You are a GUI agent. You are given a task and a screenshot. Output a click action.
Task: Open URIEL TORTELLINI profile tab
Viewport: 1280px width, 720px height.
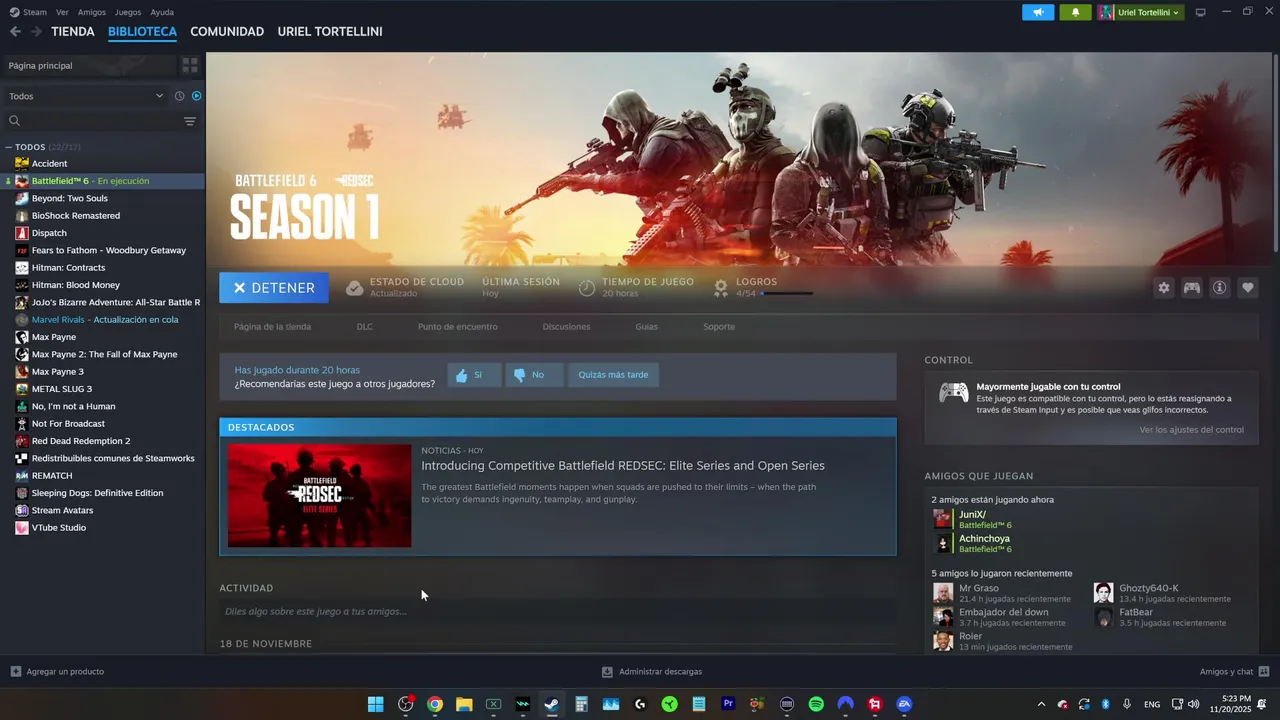click(x=330, y=32)
